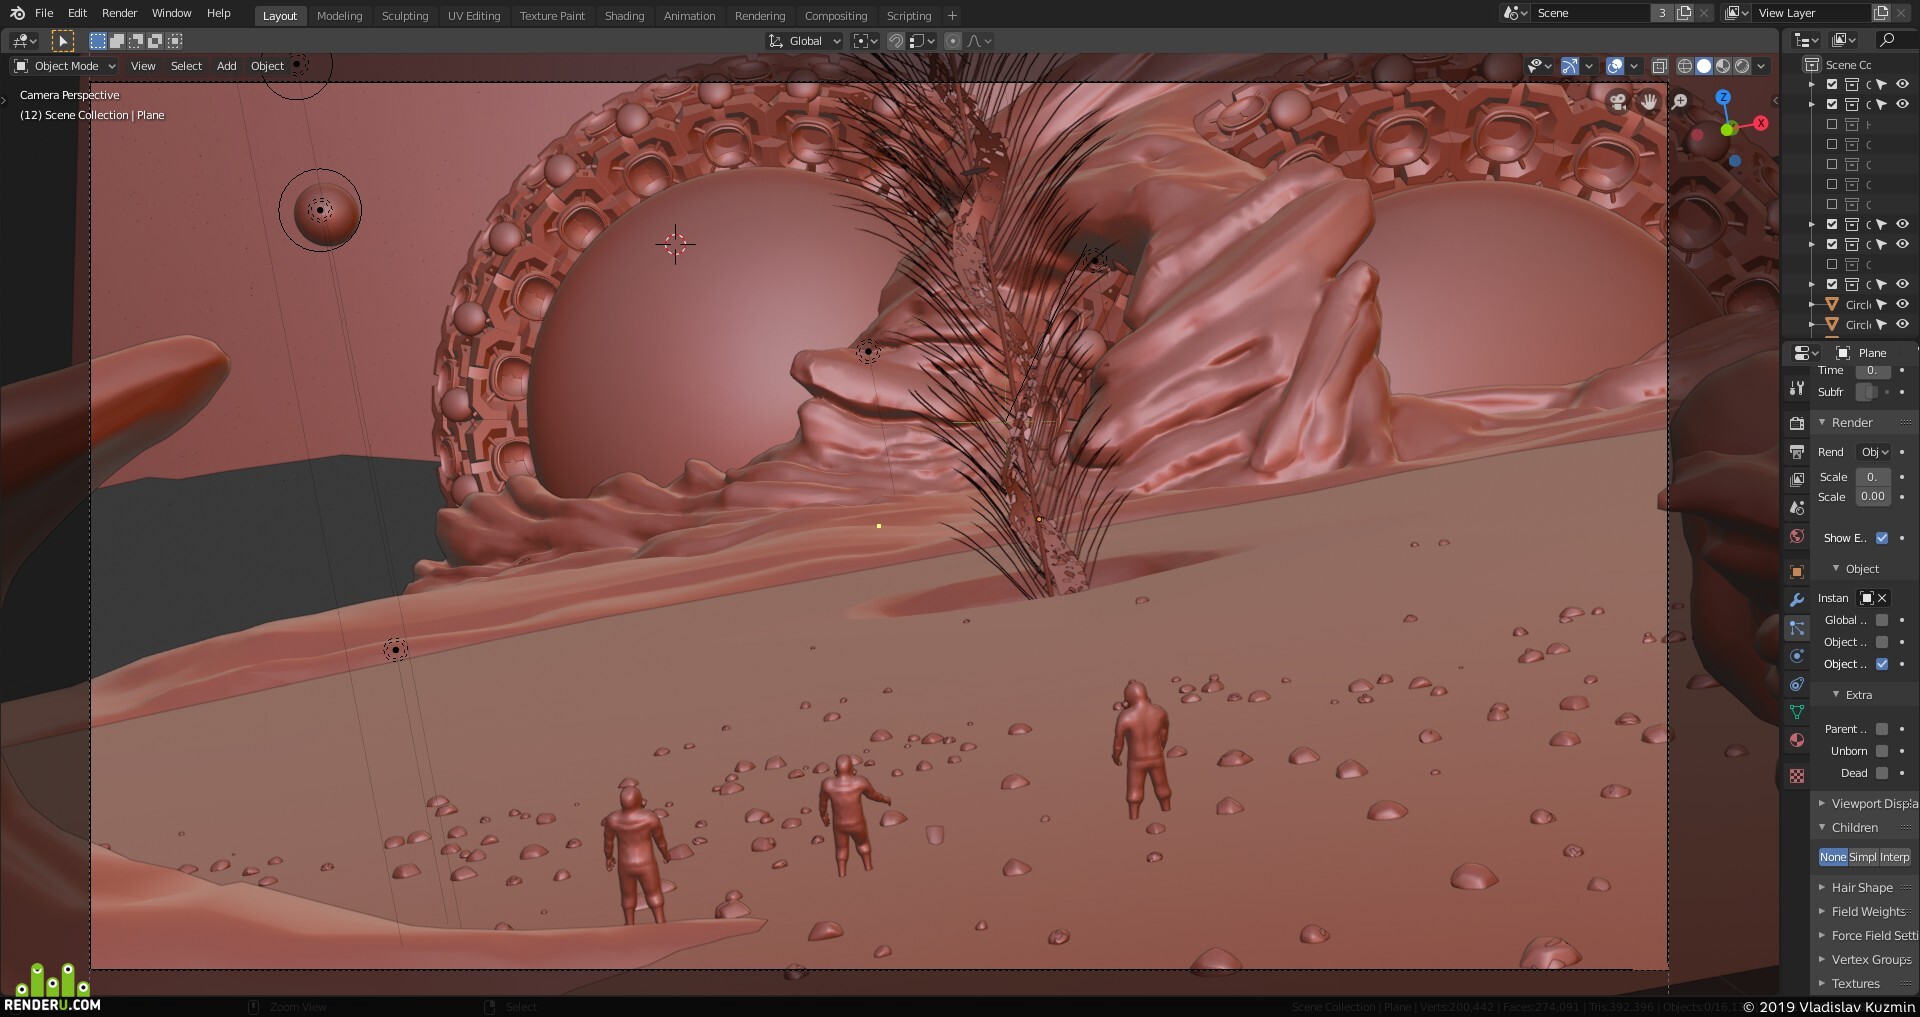The width and height of the screenshot is (1920, 1017).
Task: Open the Render menu
Action: [120, 13]
